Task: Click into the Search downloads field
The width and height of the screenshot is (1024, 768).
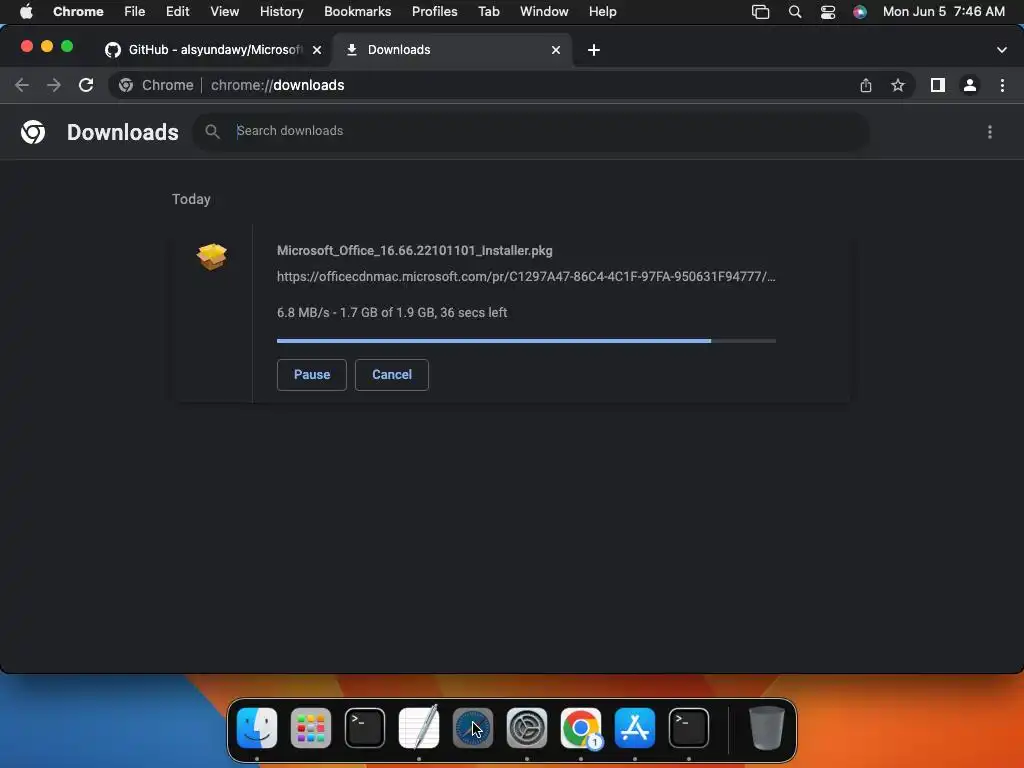Action: pyautogui.click(x=530, y=131)
